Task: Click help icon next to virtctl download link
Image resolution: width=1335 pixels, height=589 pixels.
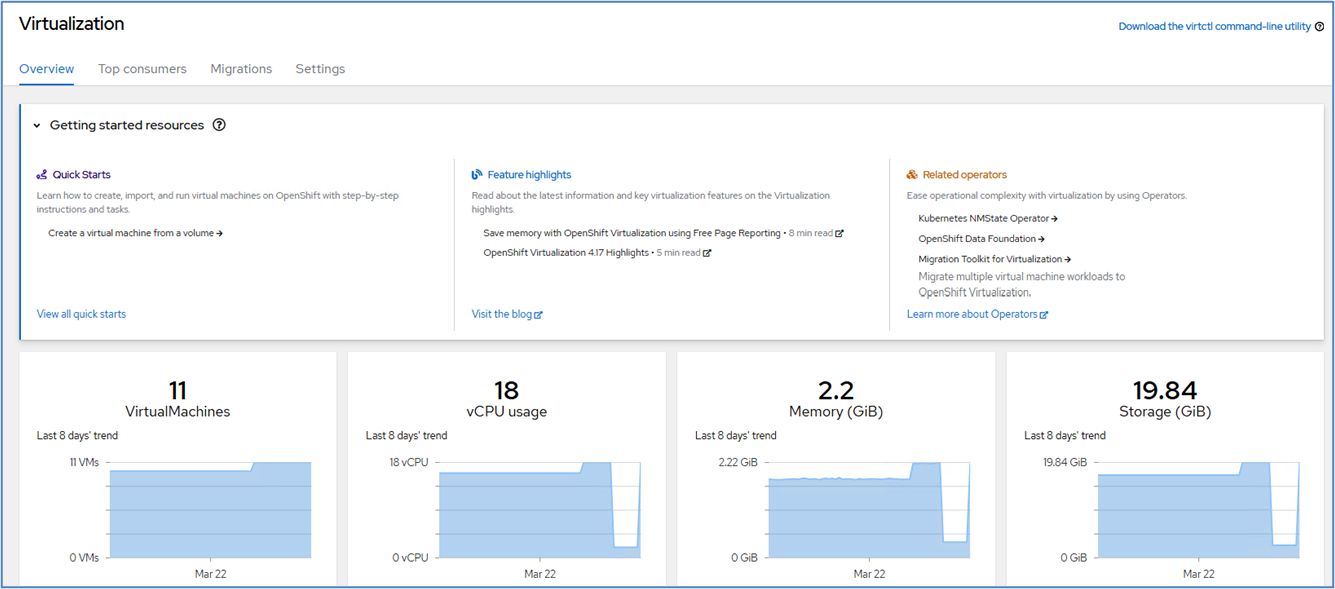Action: coord(1320,27)
